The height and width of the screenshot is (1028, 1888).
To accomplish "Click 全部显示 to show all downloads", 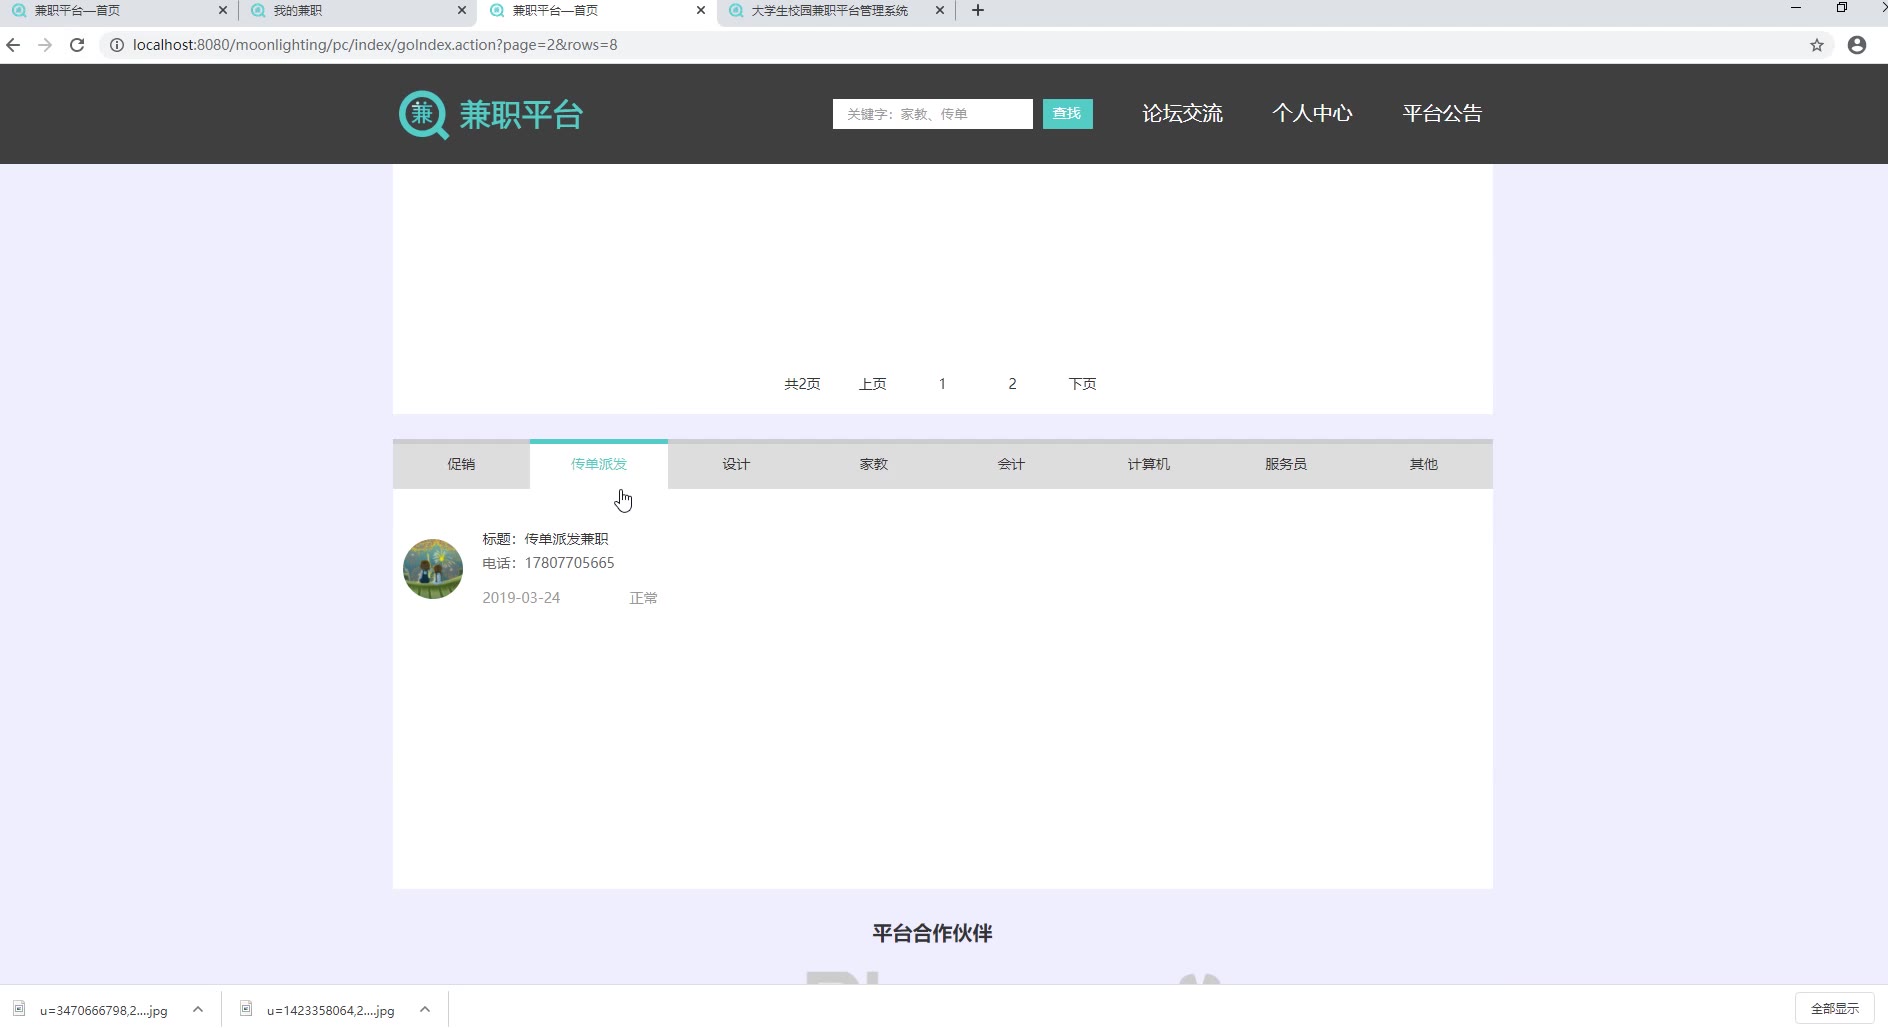I will [x=1835, y=1009].
